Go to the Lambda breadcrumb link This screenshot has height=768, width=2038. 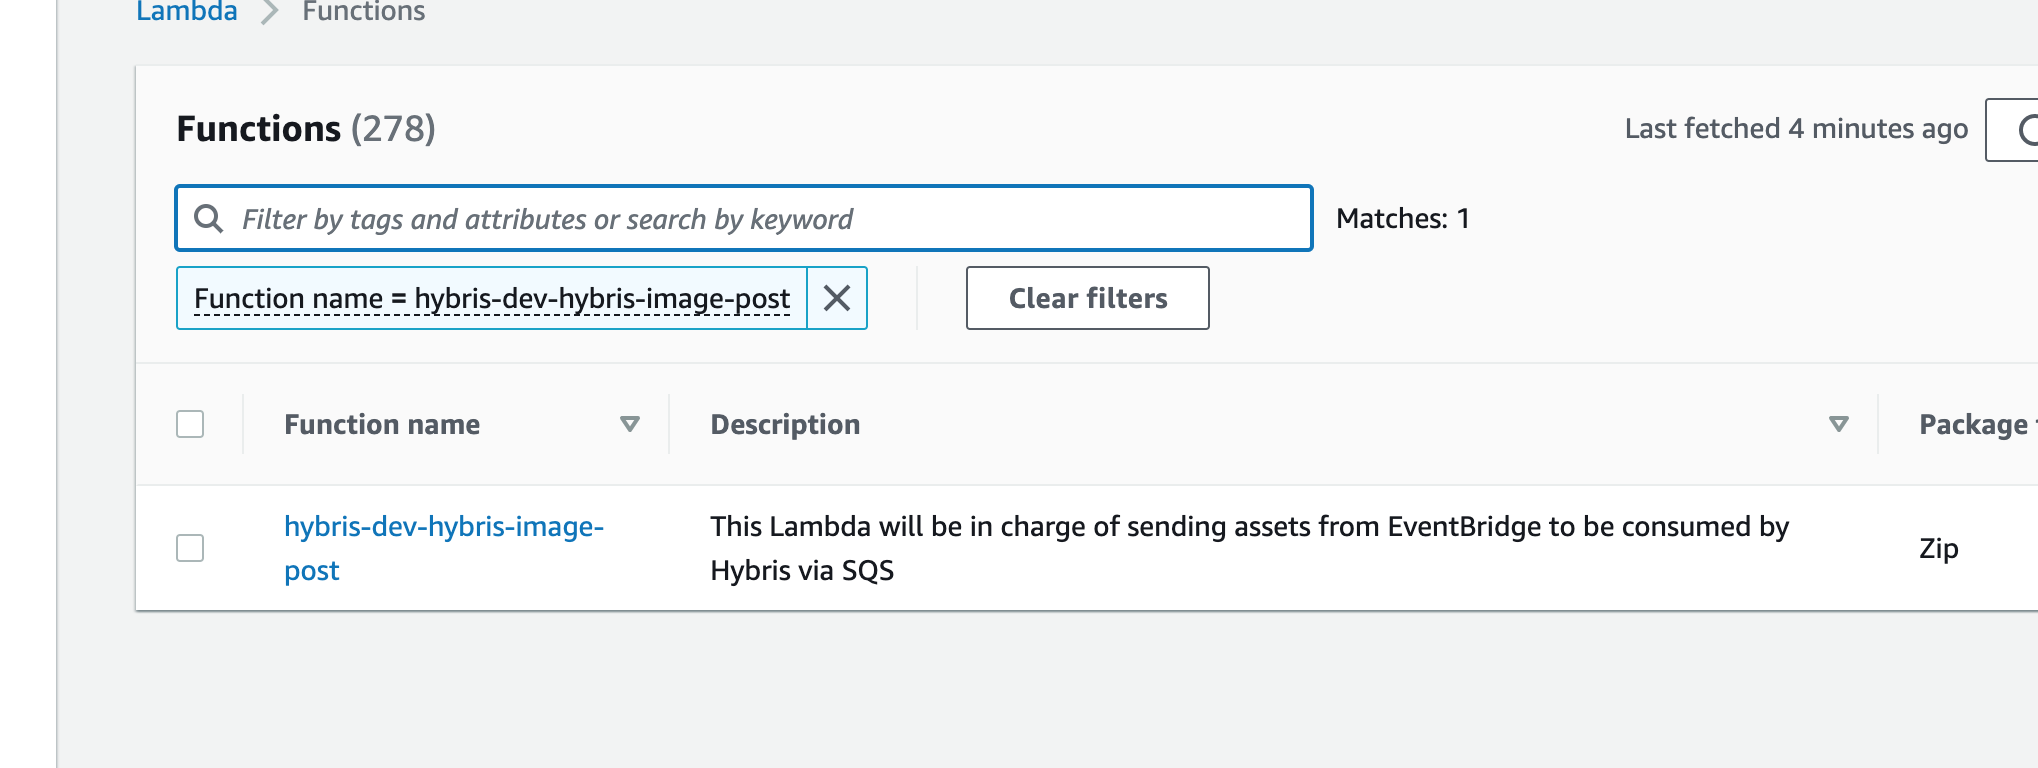(x=187, y=12)
